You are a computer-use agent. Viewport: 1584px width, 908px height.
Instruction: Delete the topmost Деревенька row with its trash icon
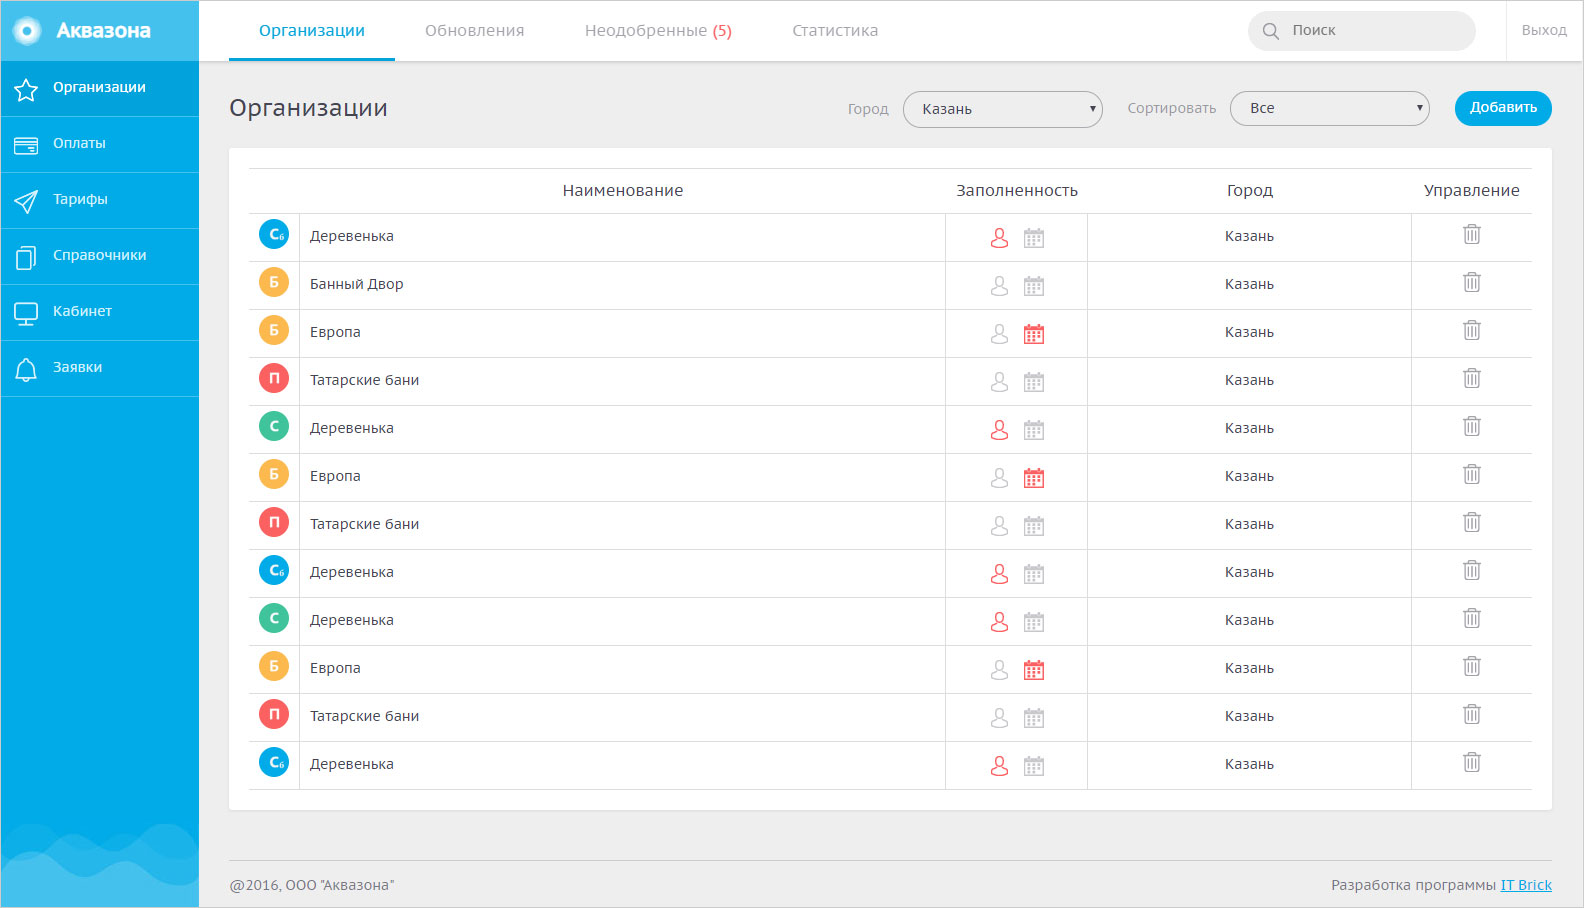coord(1472,234)
